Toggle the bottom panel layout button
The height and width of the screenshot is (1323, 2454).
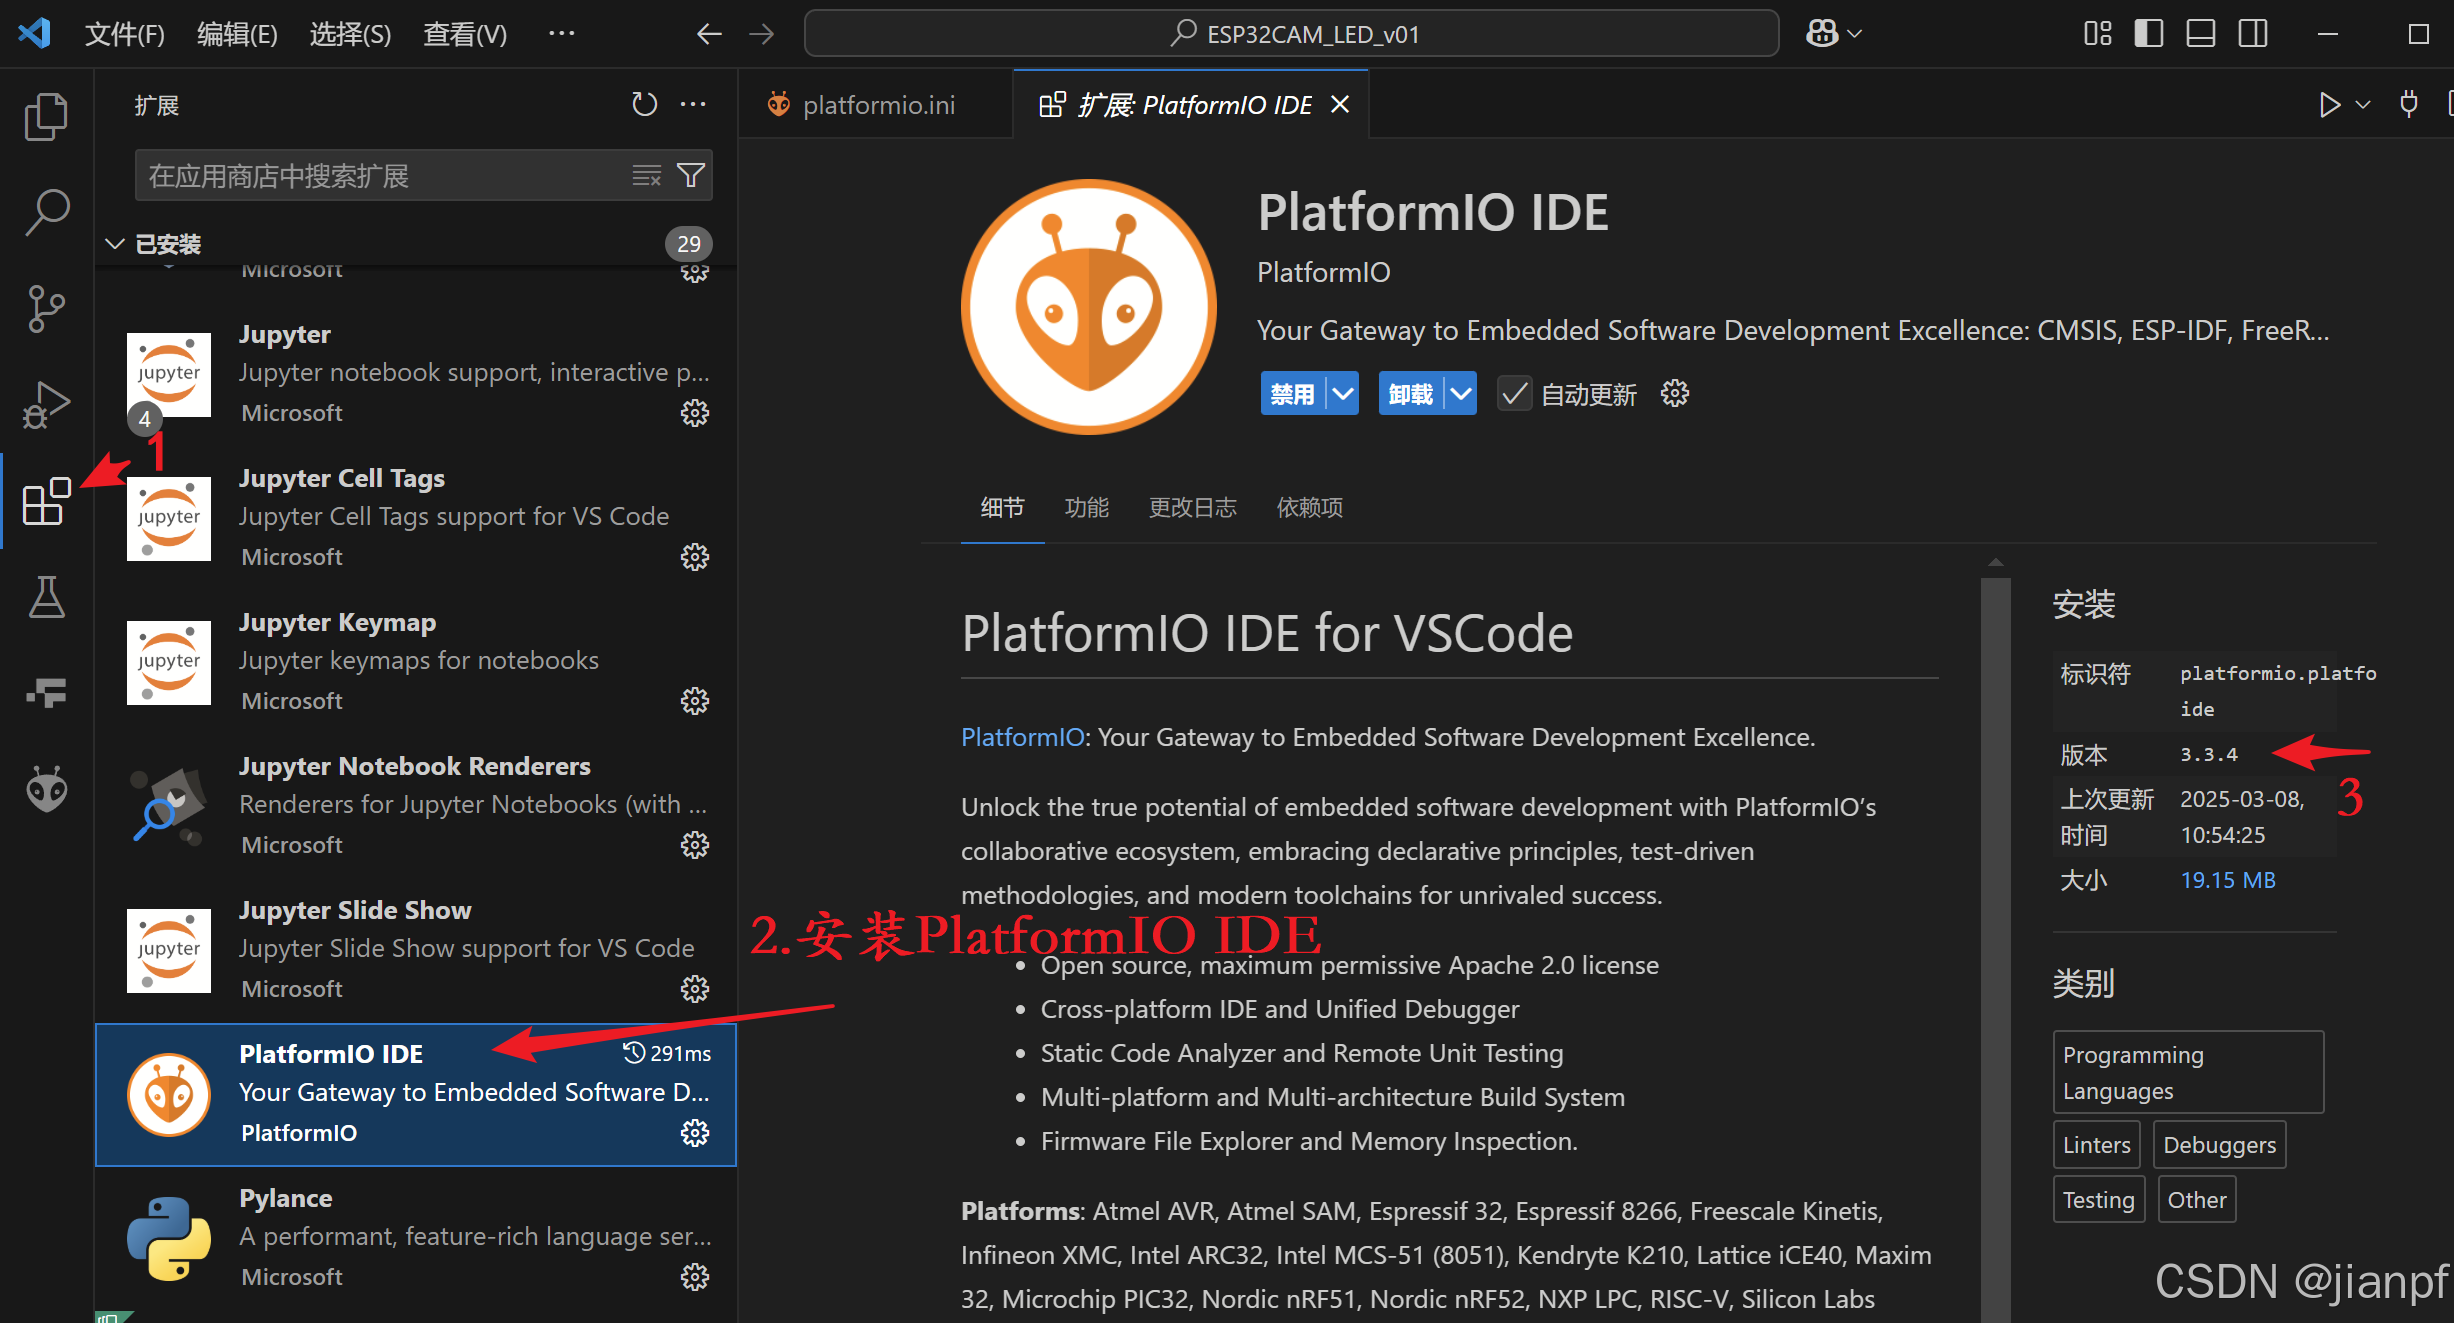pyautogui.click(x=2200, y=34)
